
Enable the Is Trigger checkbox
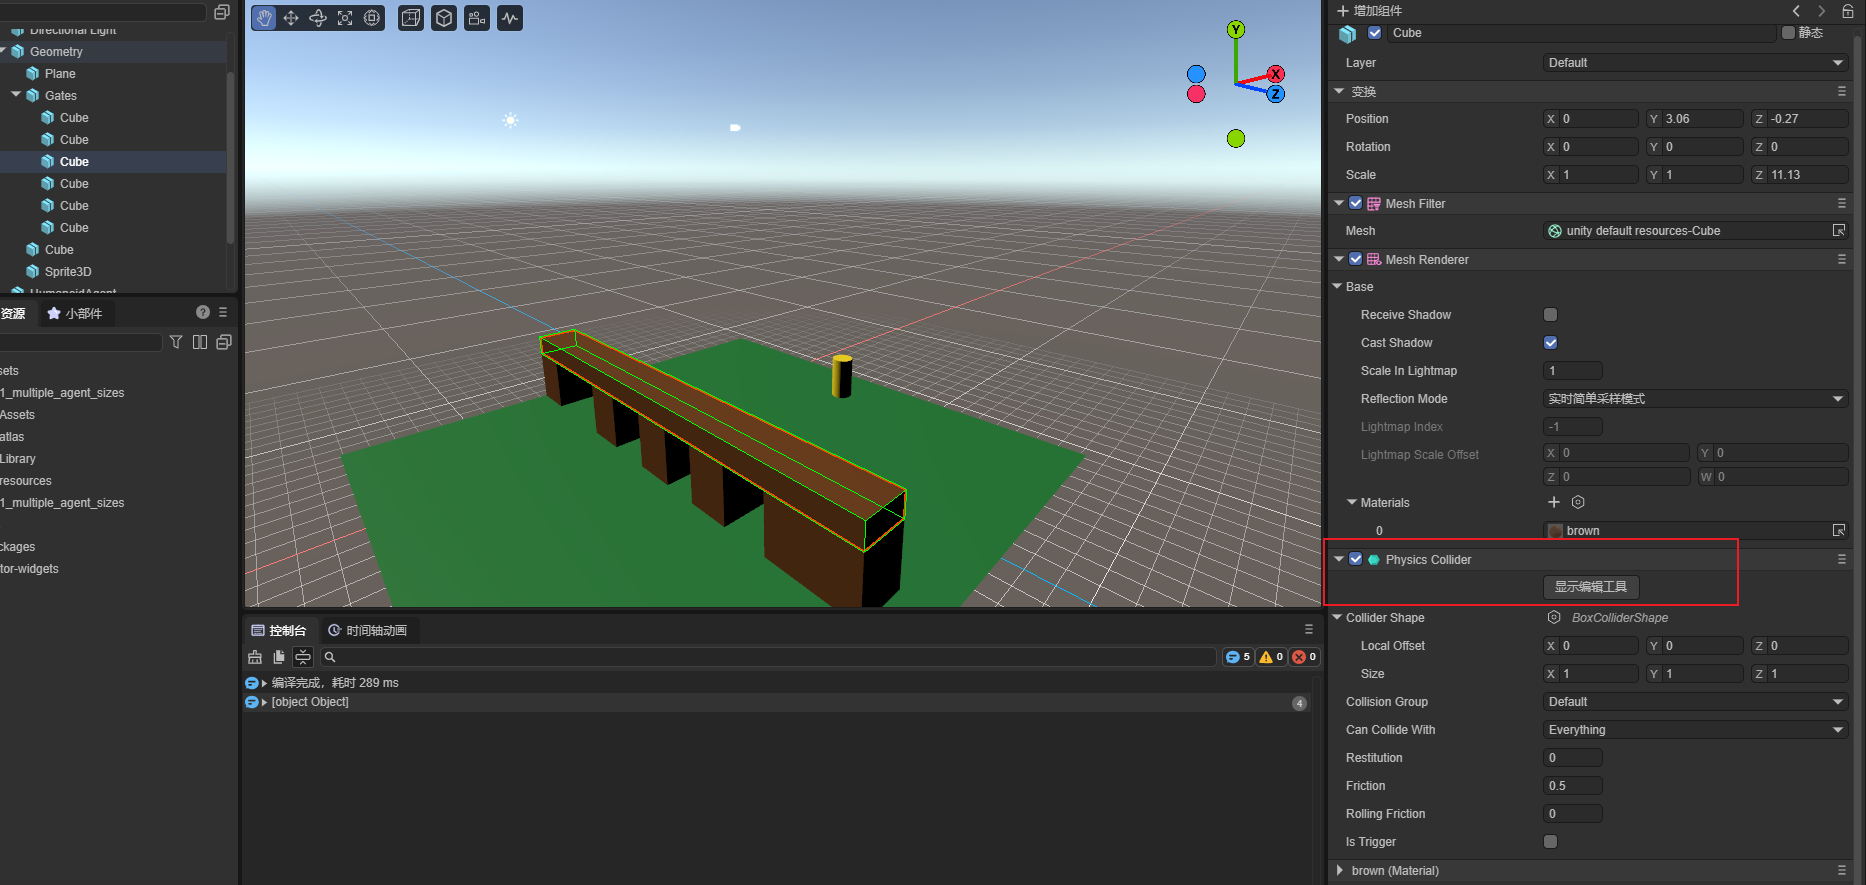click(1550, 842)
